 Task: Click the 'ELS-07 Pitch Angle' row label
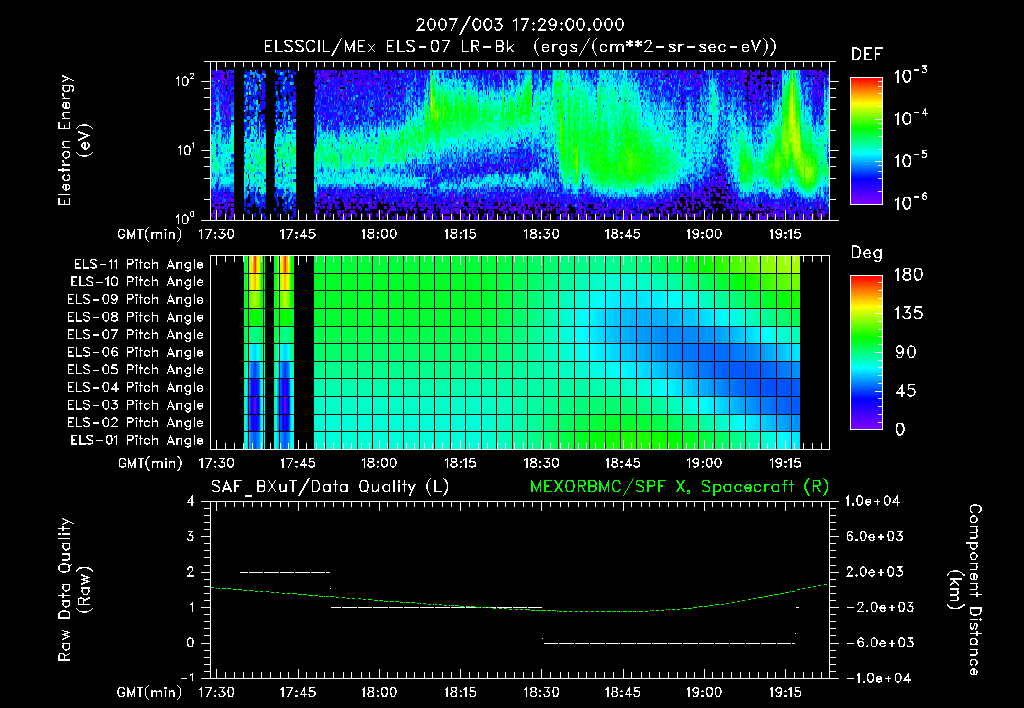click(136, 334)
